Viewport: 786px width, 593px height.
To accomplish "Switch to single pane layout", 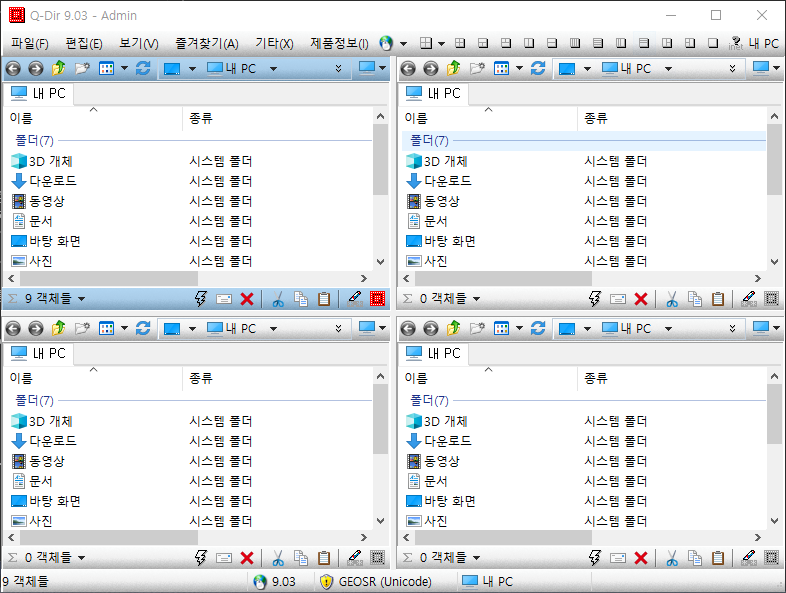I will (x=713, y=44).
